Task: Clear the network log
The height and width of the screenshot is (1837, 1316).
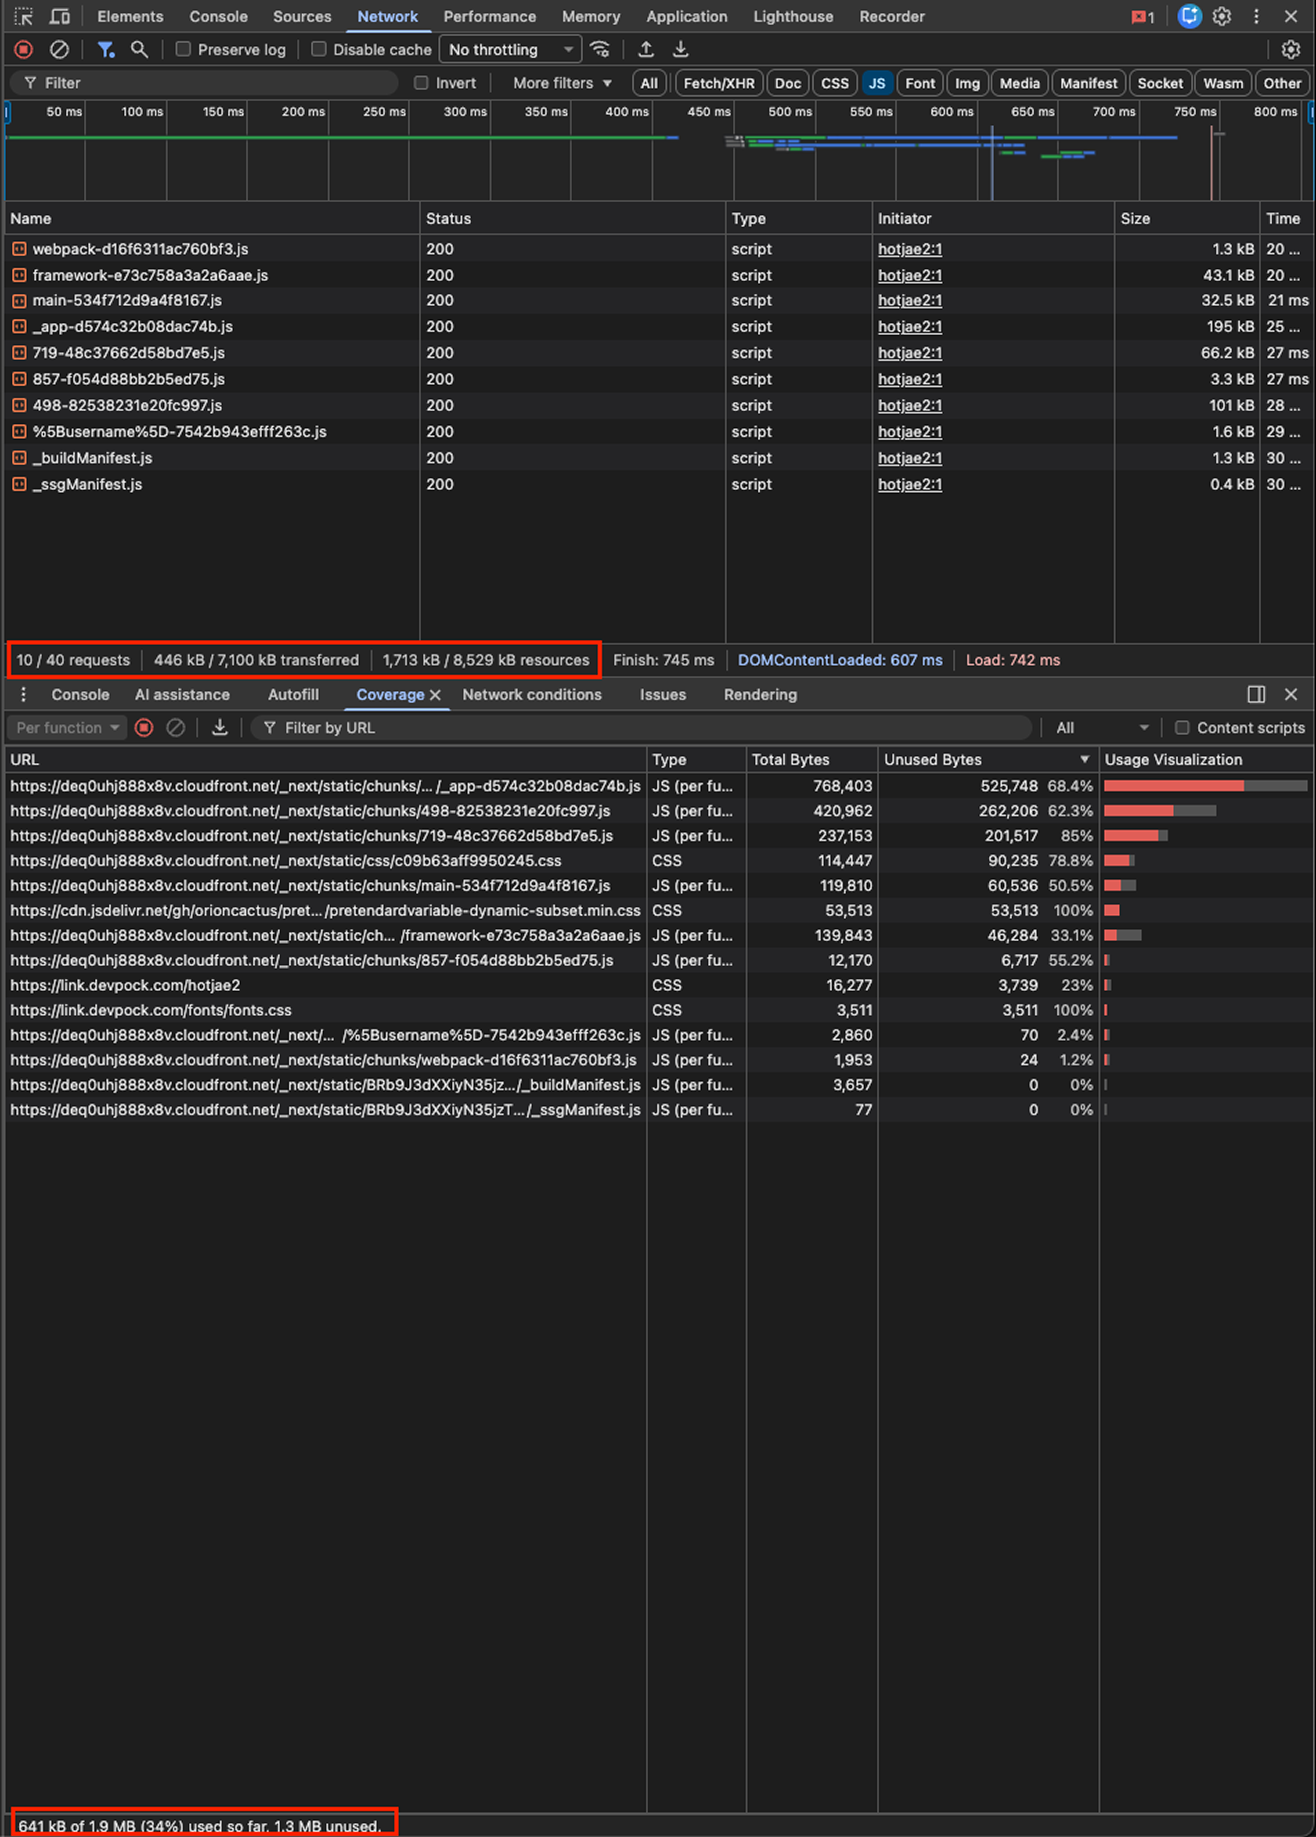Action: [x=60, y=49]
